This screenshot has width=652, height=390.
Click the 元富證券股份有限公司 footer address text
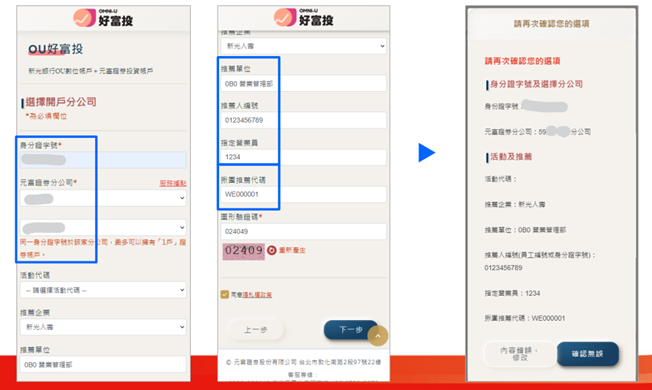304,363
